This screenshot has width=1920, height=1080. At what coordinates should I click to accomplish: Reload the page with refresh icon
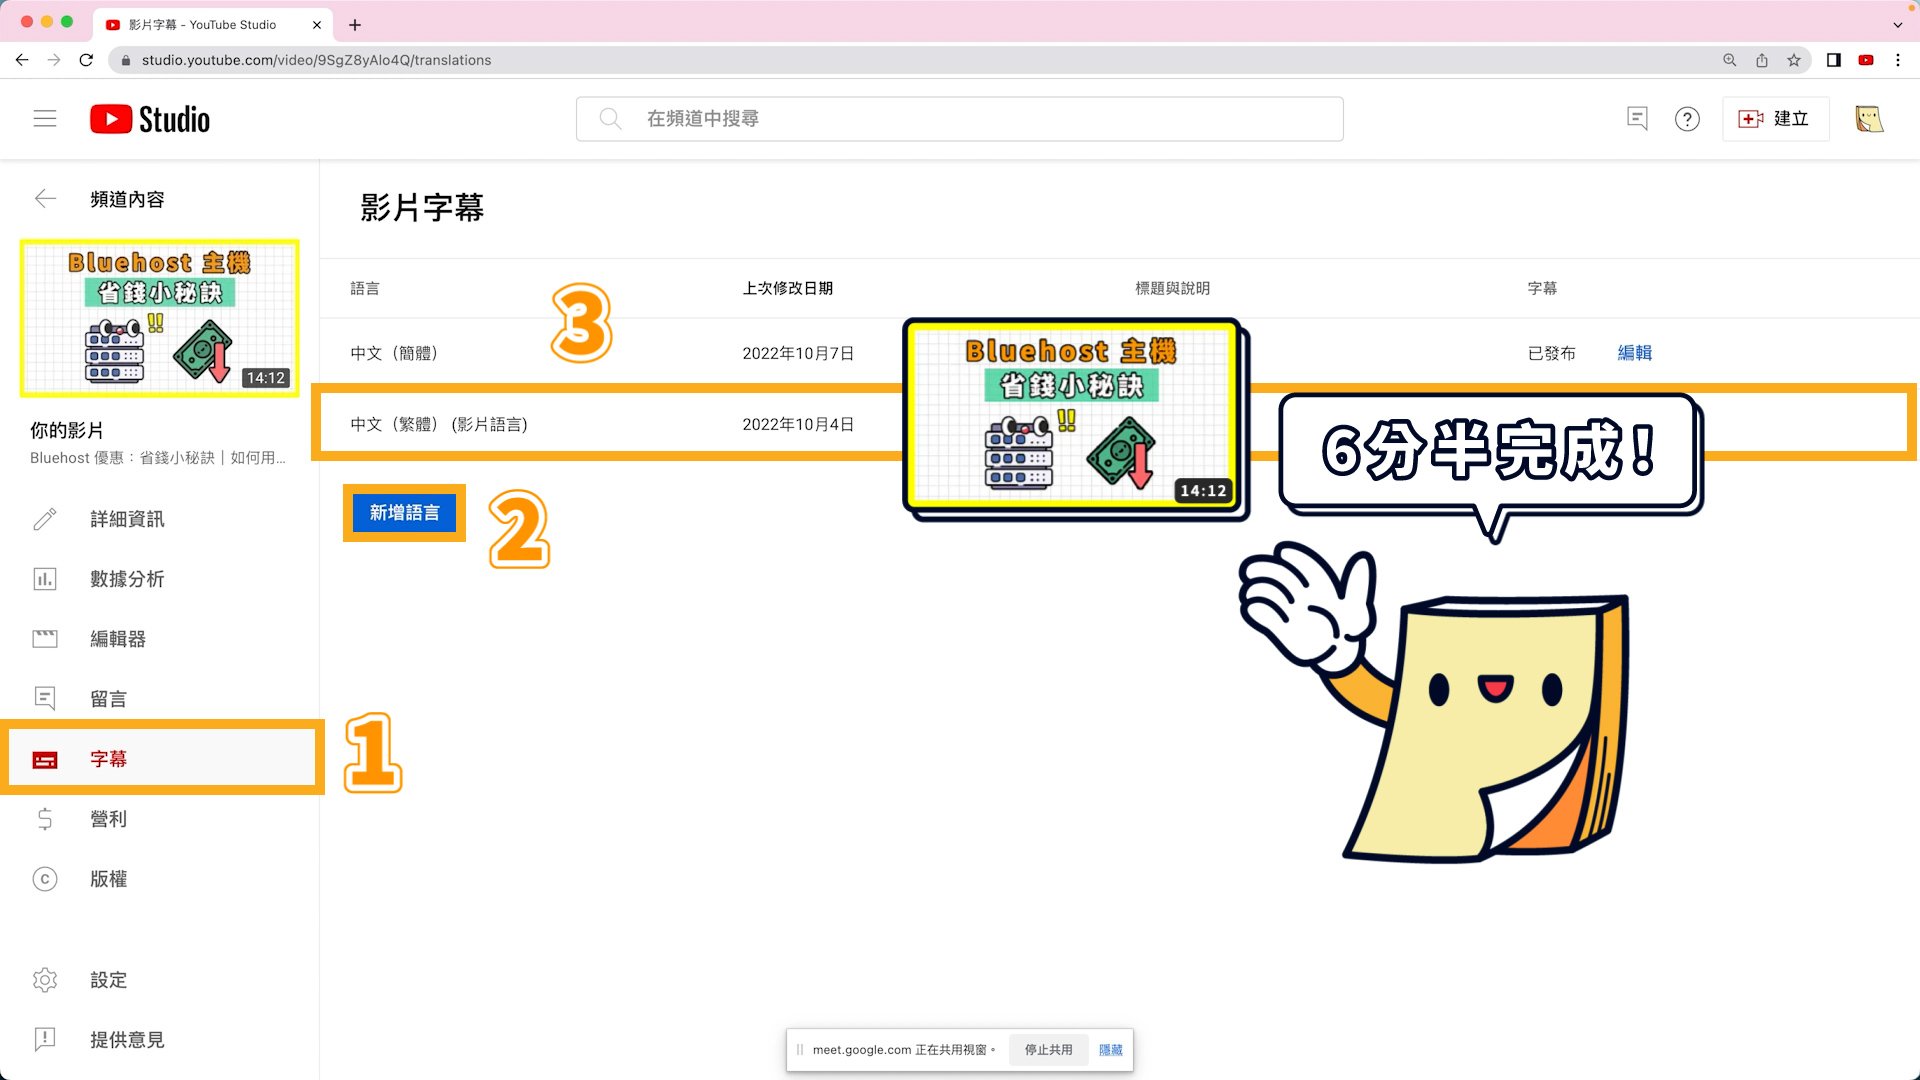coord(86,60)
